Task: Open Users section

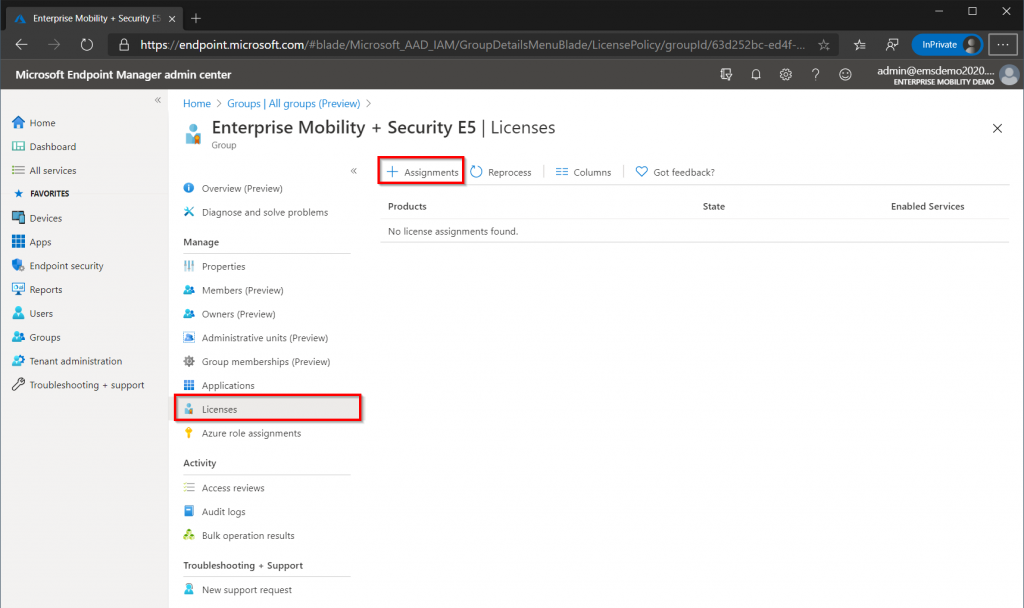Action: (32, 313)
